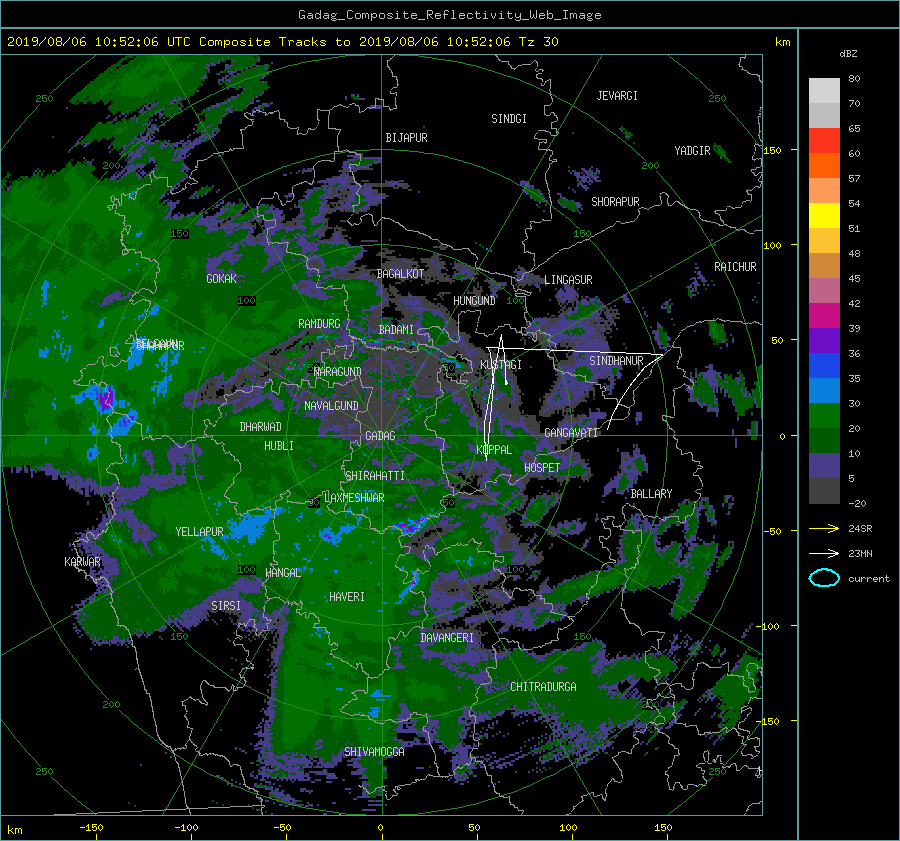Click the YELLAPUR city label
The image size is (900, 841).
199,532
